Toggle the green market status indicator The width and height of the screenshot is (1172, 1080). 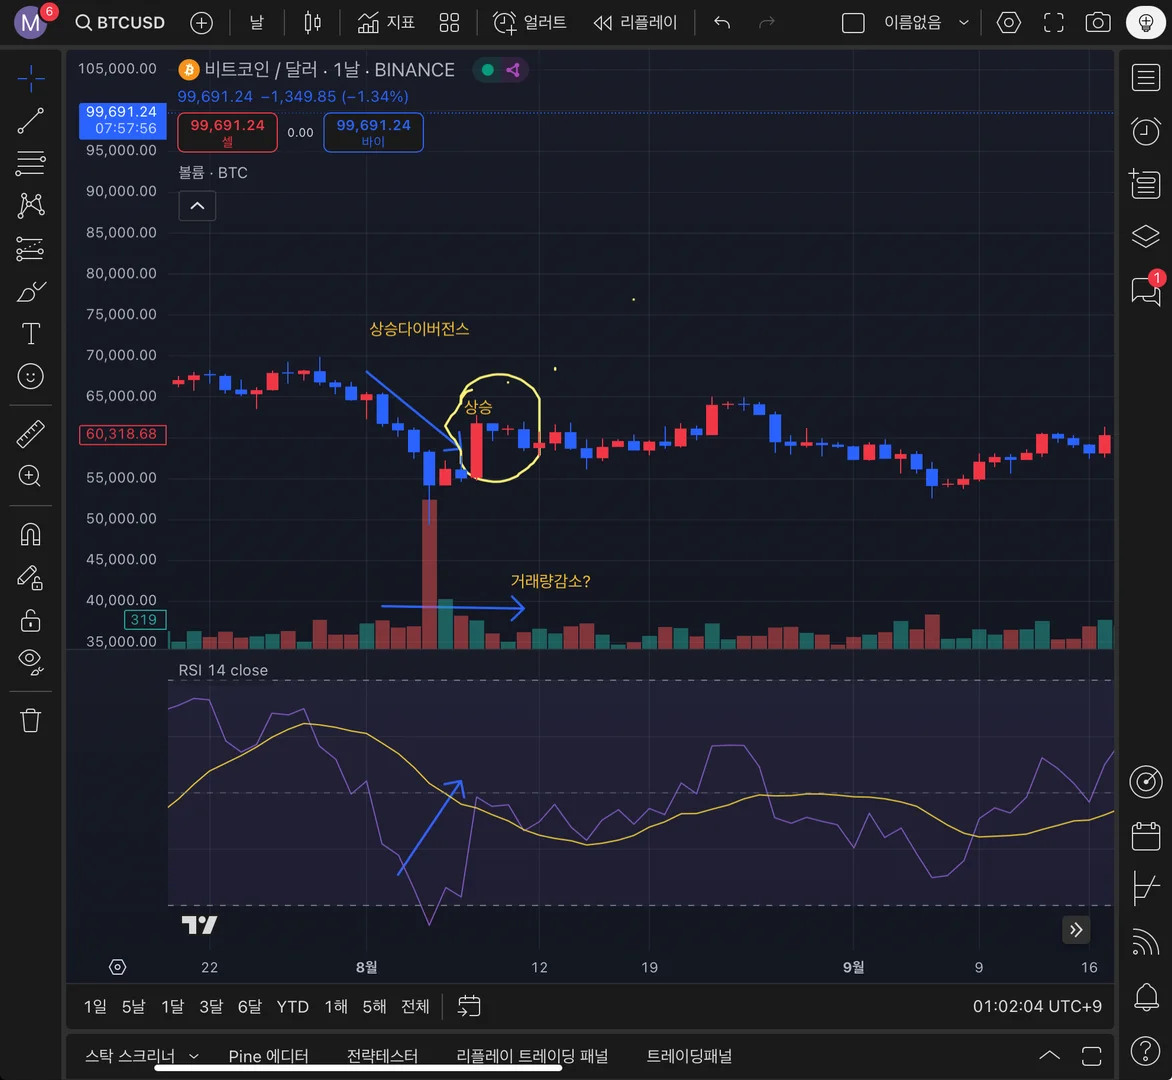coord(487,70)
